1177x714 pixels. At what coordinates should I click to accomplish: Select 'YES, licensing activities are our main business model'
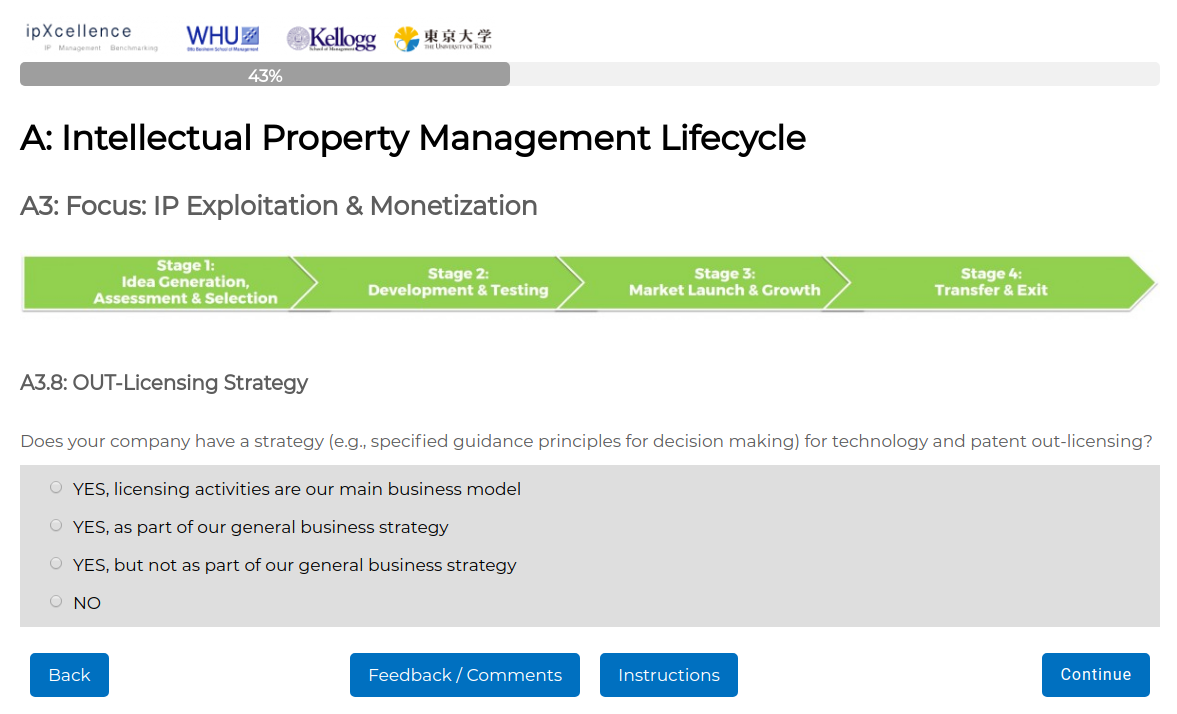(56, 488)
